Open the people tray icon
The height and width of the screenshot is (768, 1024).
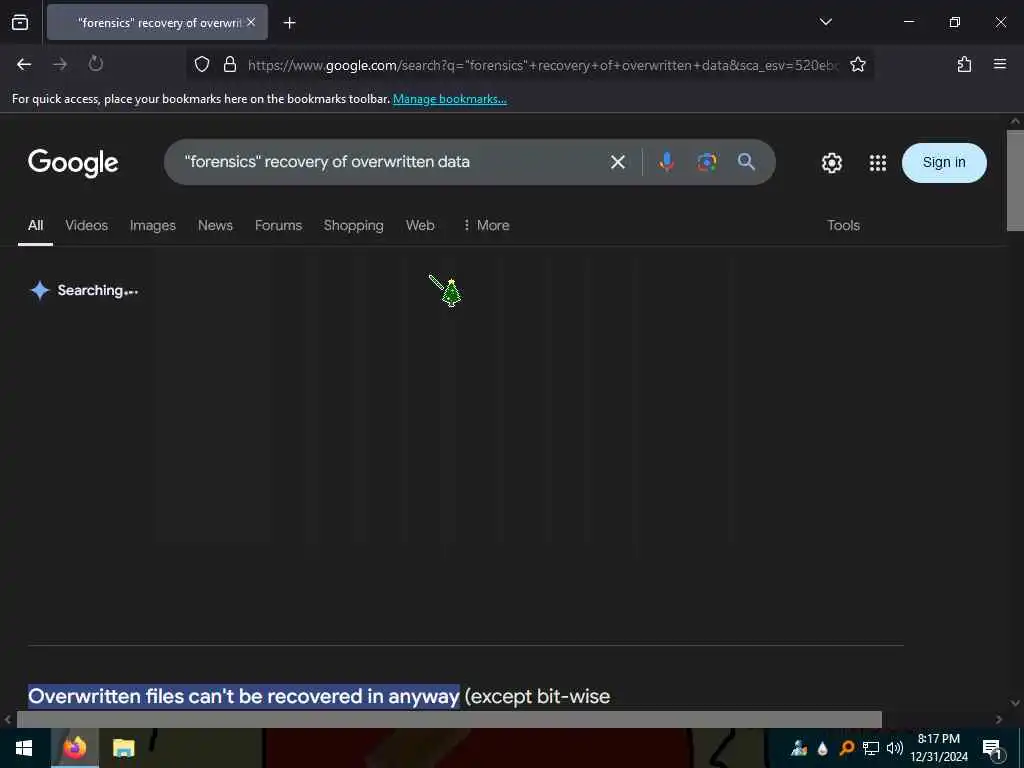click(798, 748)
